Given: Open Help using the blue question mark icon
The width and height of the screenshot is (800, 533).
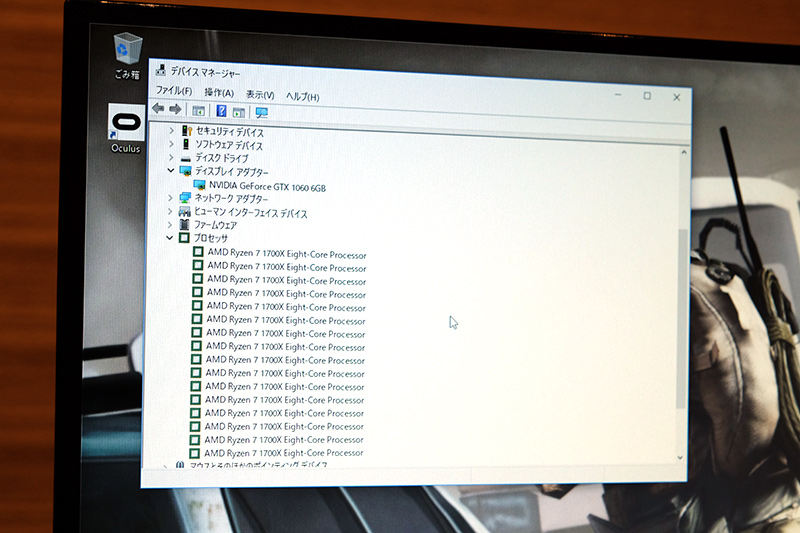Looking at the screenshot, I should (x=221, y=111).
